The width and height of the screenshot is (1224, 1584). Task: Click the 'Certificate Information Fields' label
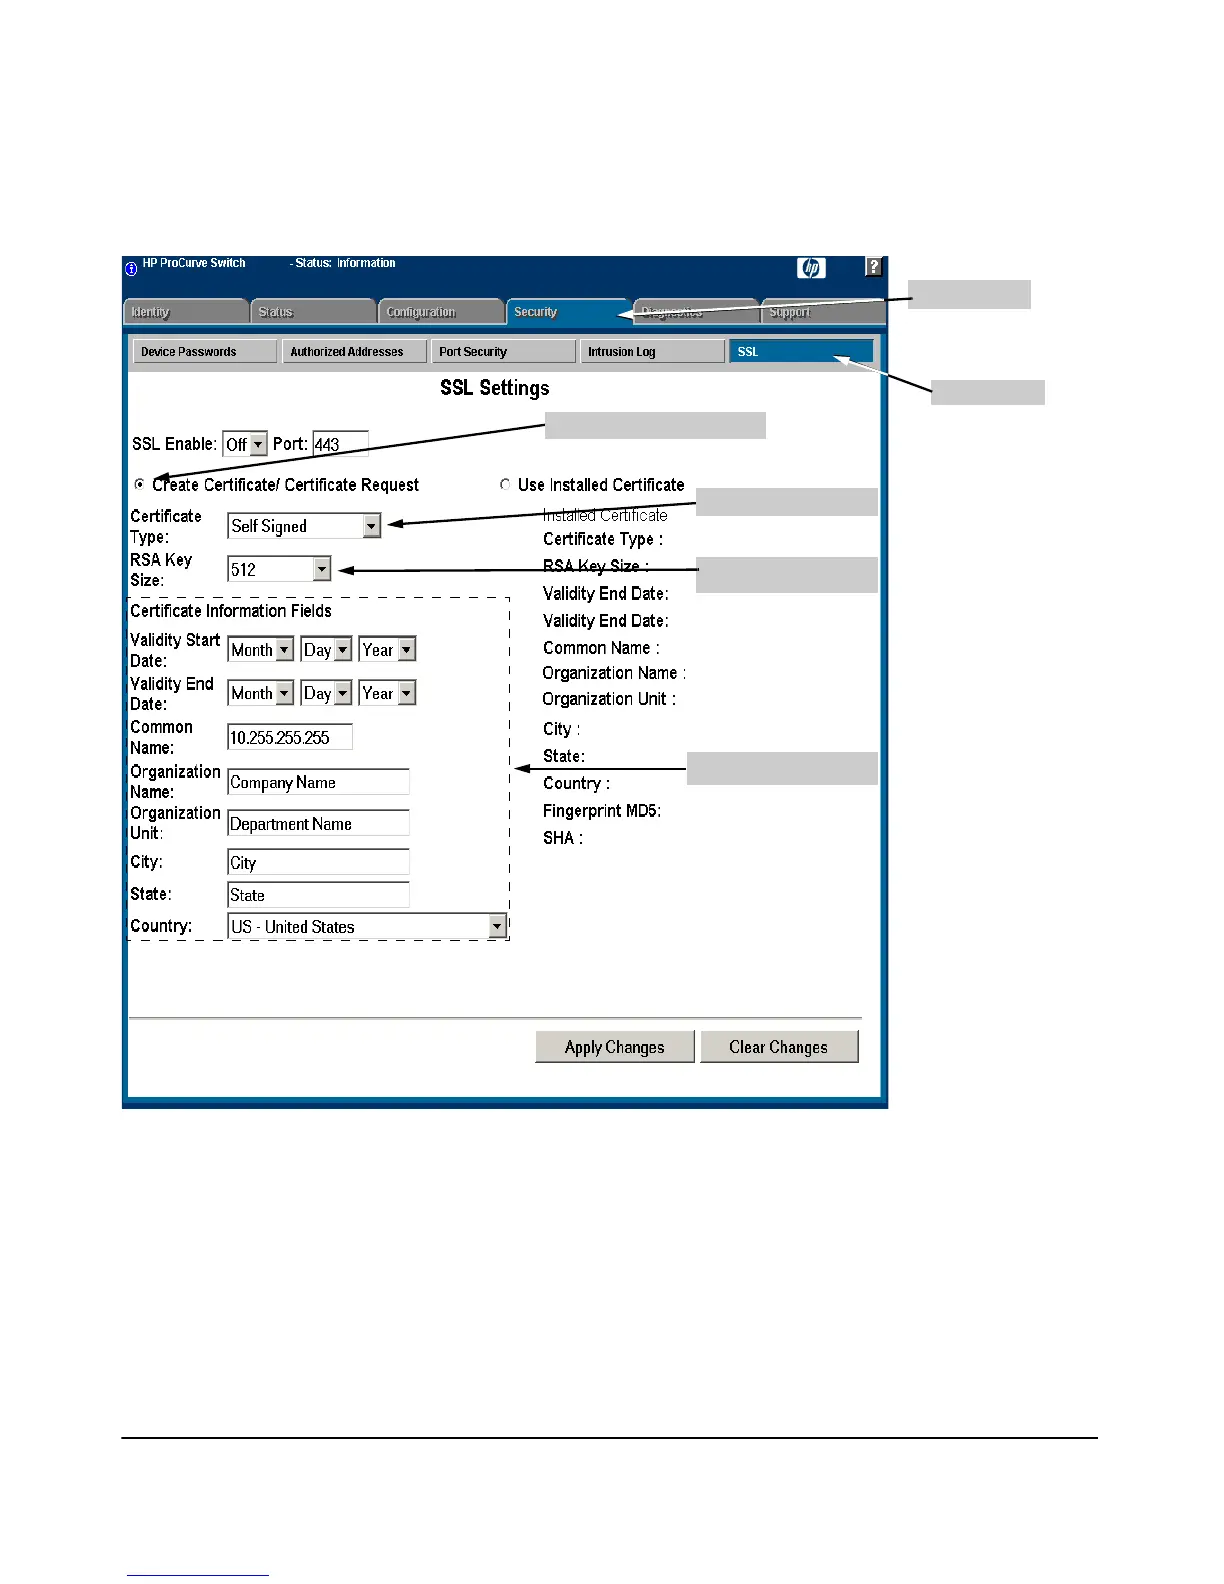pos(231,611)
